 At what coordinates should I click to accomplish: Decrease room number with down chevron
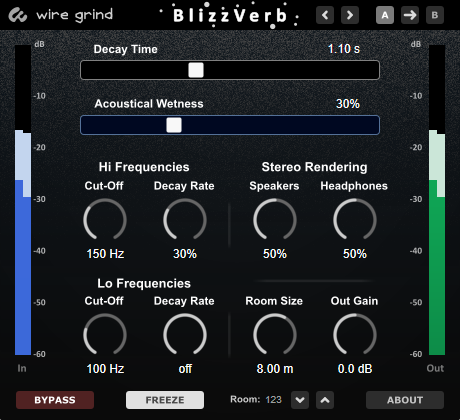tap(300, 400)
